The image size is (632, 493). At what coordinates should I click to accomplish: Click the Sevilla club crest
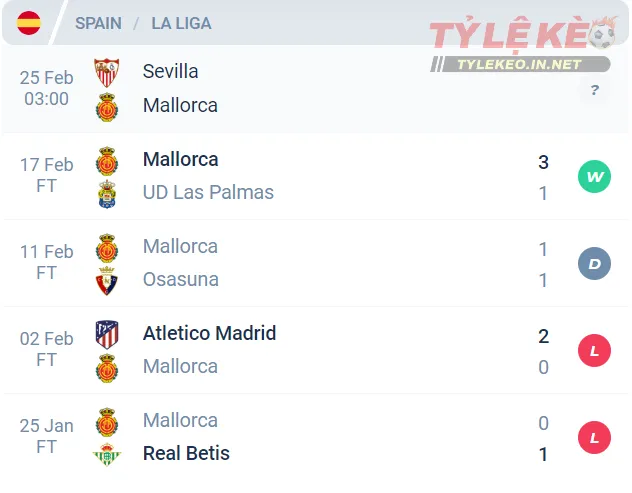pyautogui.click(x=106, y=72)
